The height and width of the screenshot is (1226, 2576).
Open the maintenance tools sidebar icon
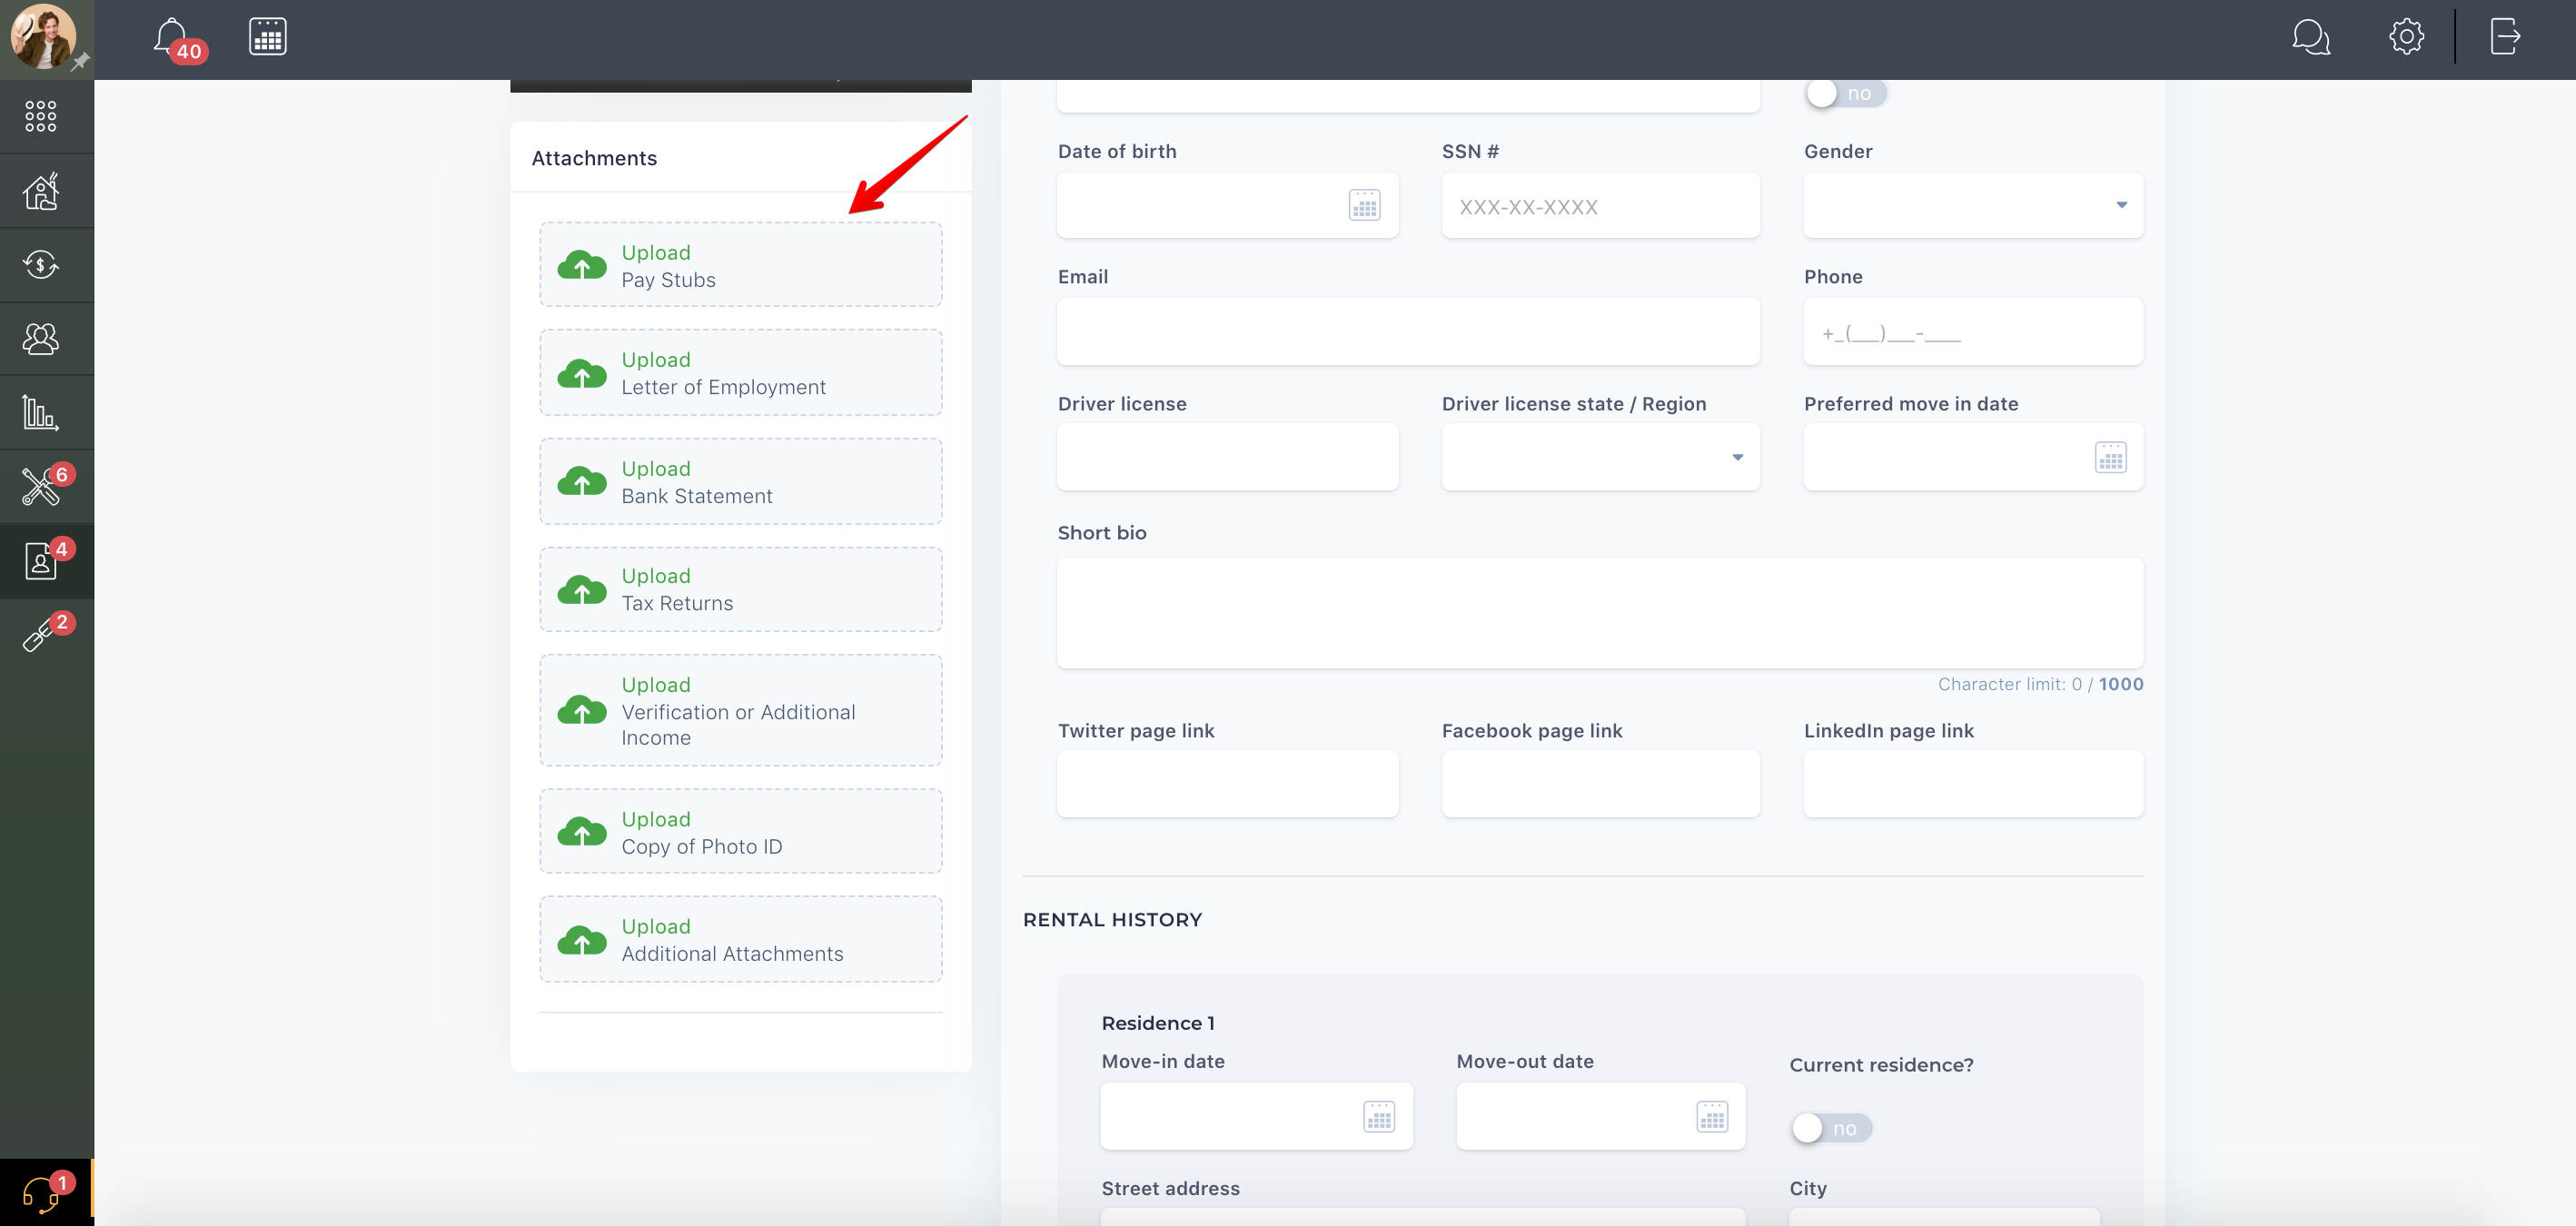tap(41, 486)
